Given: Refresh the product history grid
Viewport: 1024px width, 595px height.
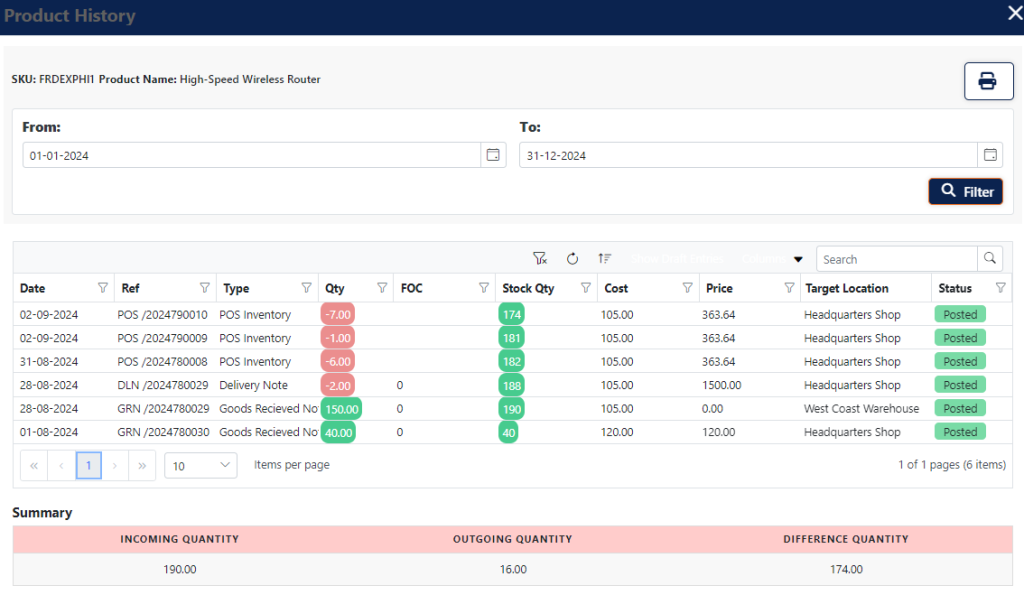Looking at the screenshot, I should pyautogui.click(x=573, y=259).
